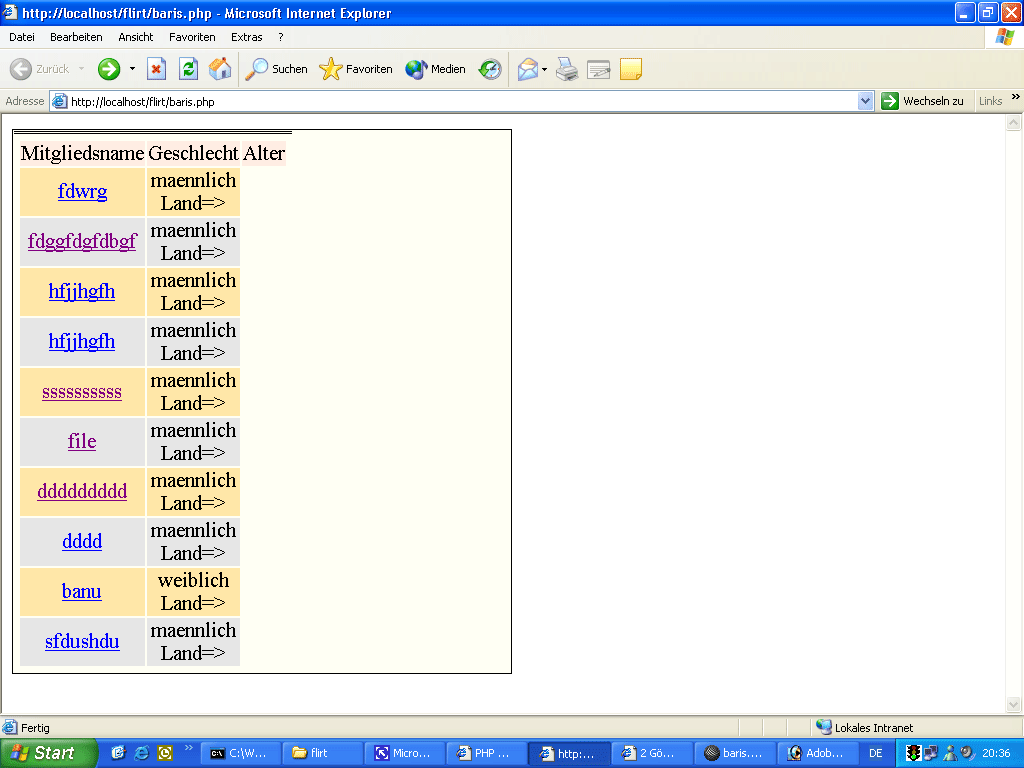
Task: Go to the Home page icon
Action: click(220, 69)
